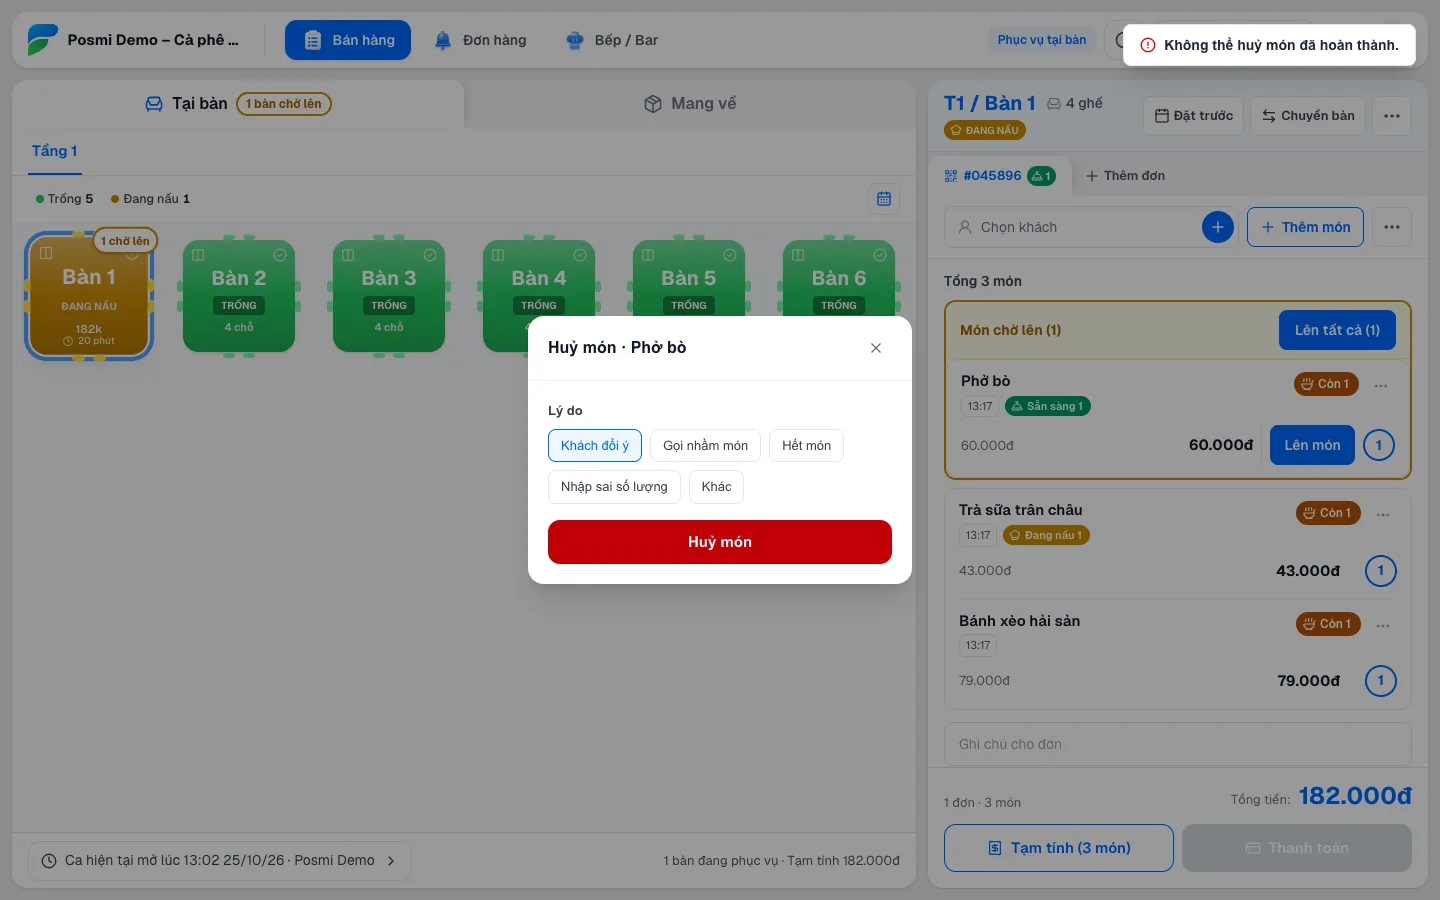Confirm with red Huỷ món button
1440x900 pixels.
coord(720,542)
